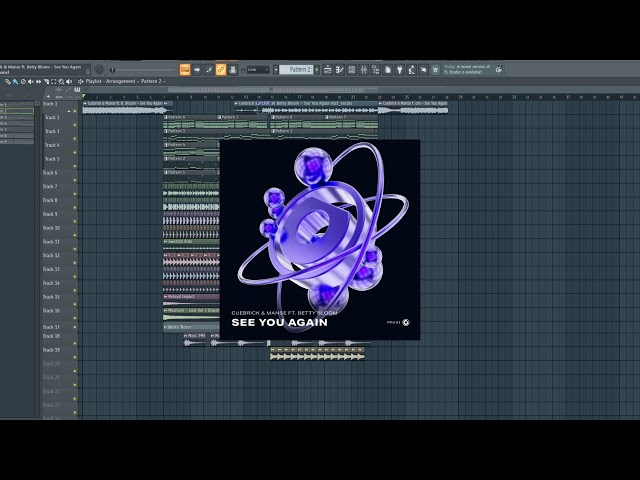Viewport: 640px width, 480px height.
Task: Open the View Playlist shortcut icon
Action: coord(327,70)
